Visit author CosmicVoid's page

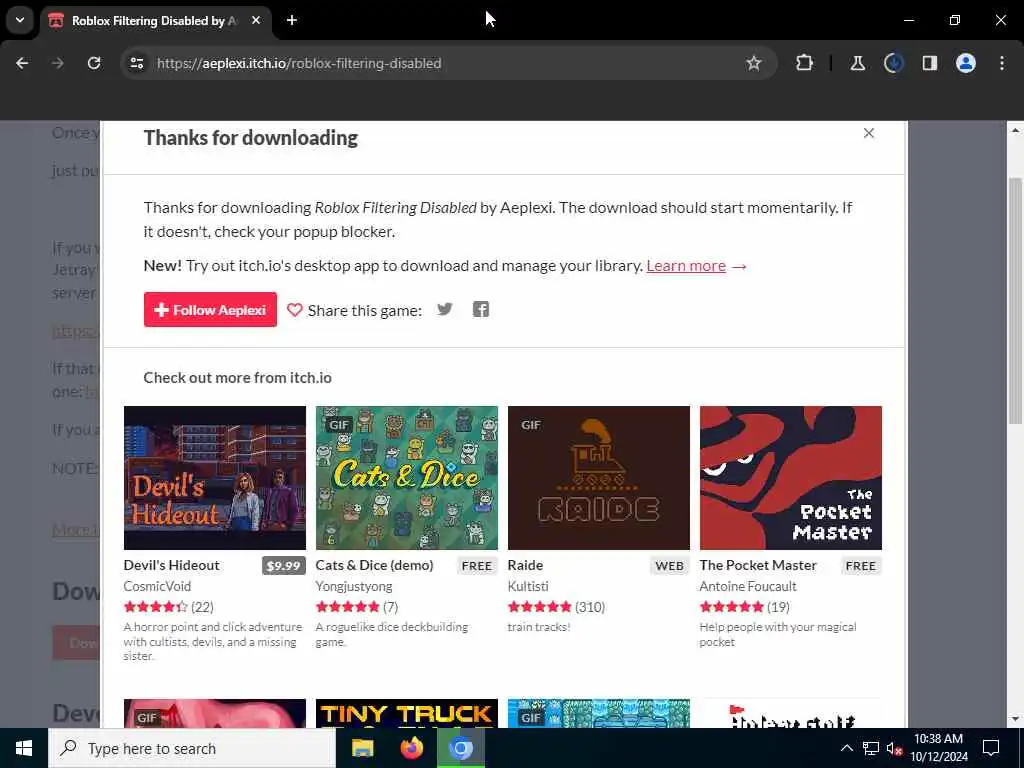click(x=157, y=586)
